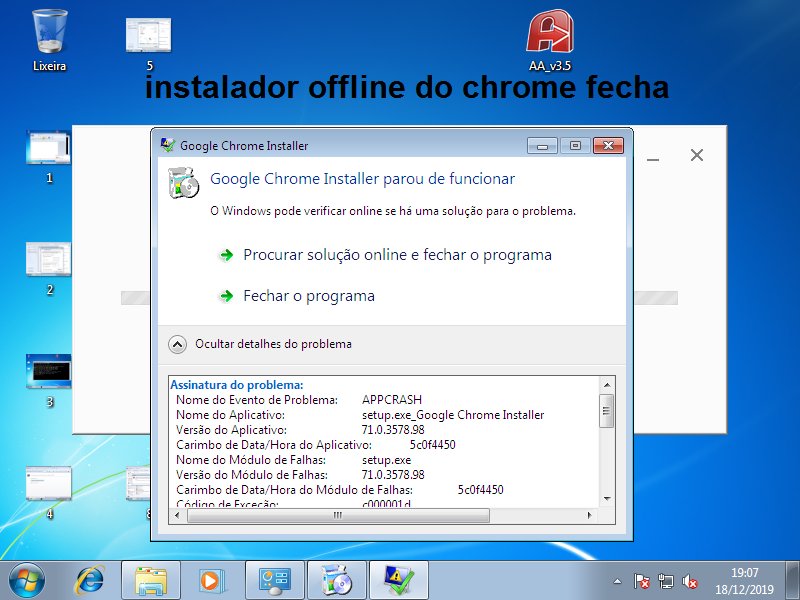Viewport: 800px width, 600px height.
Task: Close the Google Chrome Installer dialog
Action: [608, 146]
